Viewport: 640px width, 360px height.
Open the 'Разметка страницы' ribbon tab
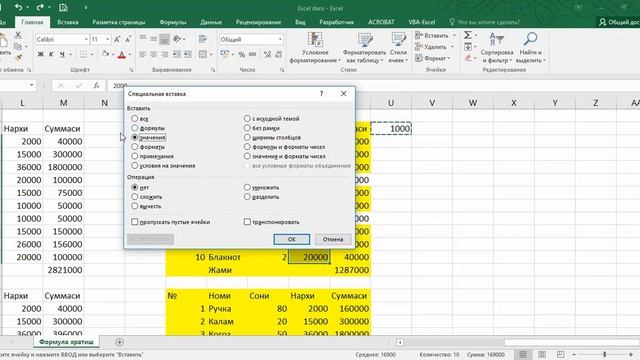(118, 22)
